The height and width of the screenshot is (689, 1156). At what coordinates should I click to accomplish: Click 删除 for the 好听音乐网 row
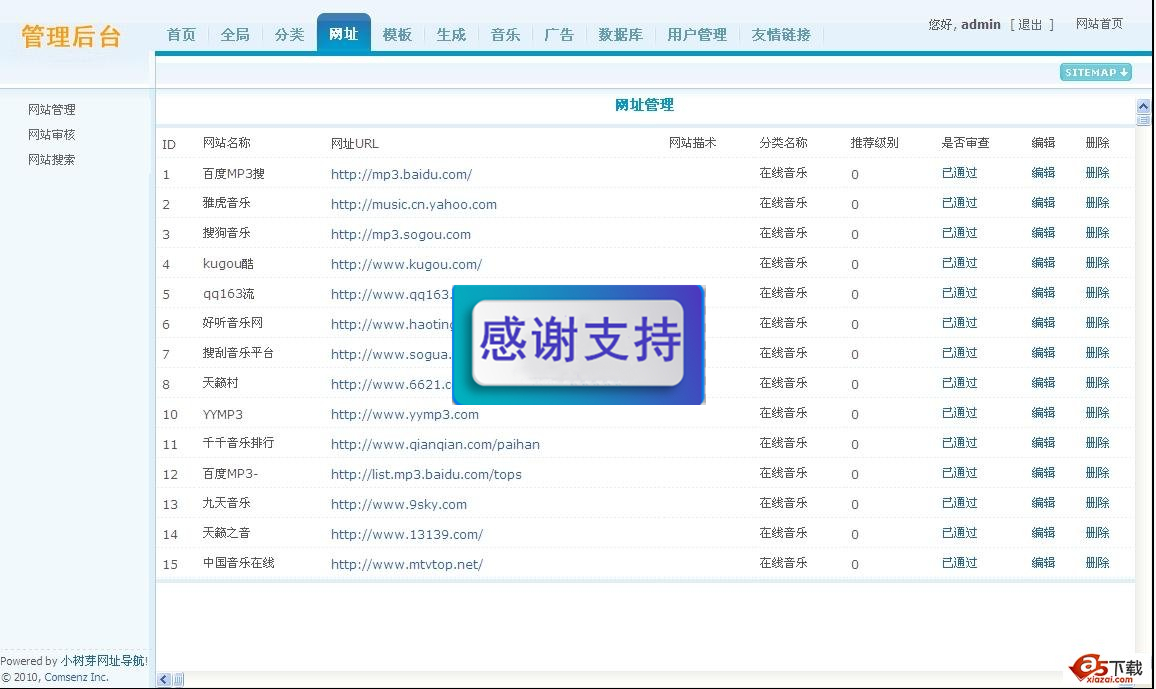1097,323
